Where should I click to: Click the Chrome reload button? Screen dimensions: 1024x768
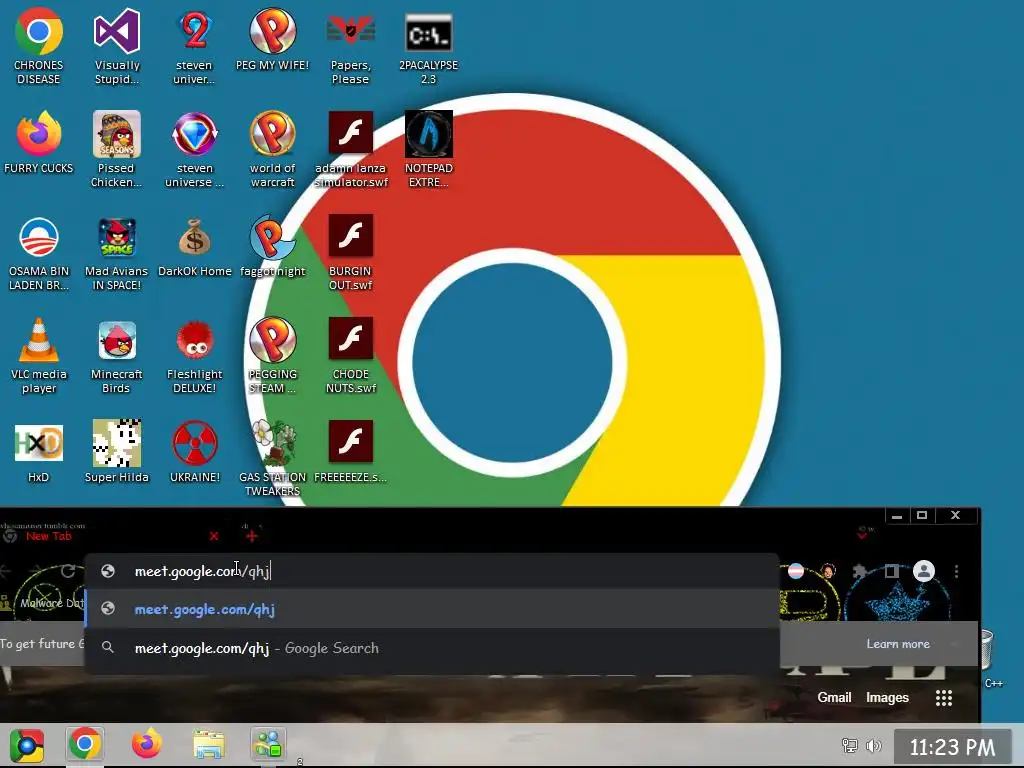point(67,571)
